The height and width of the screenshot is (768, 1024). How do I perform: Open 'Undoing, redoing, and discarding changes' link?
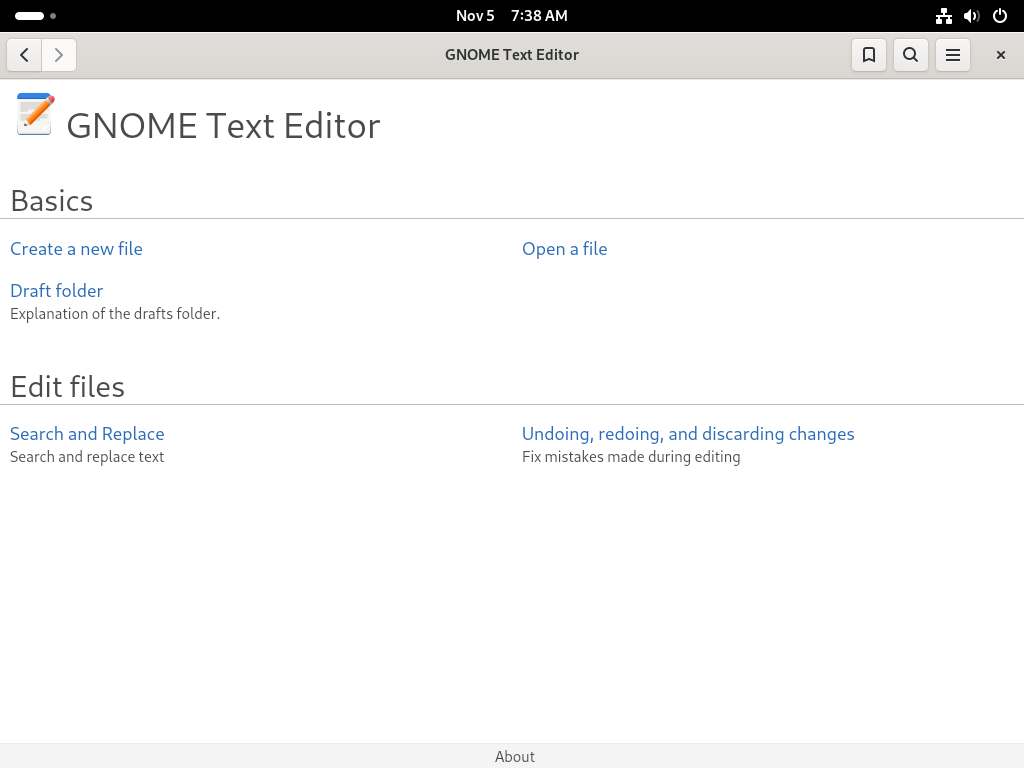pyautogui.click(x=688, y=434)
